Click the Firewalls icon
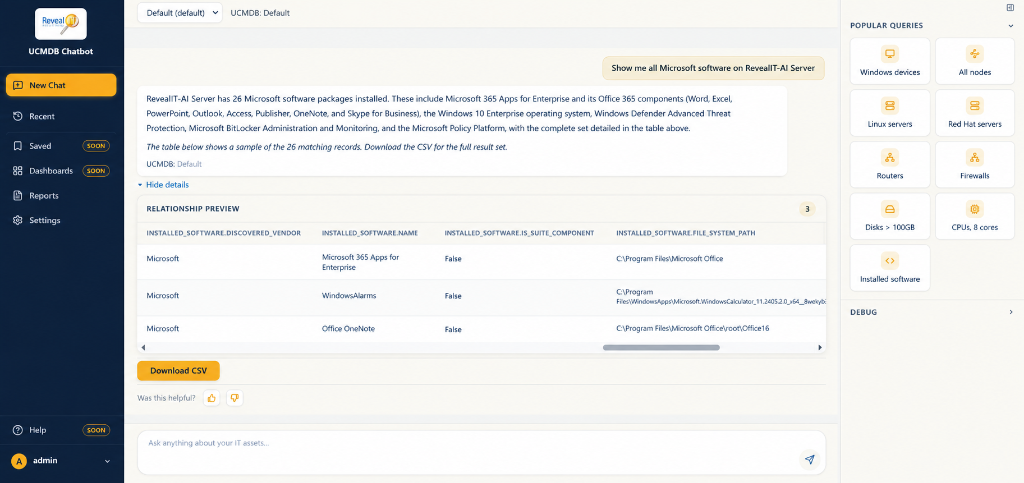Image resolution: width=1024 pixels, height=483 pixels. point(974,157)
